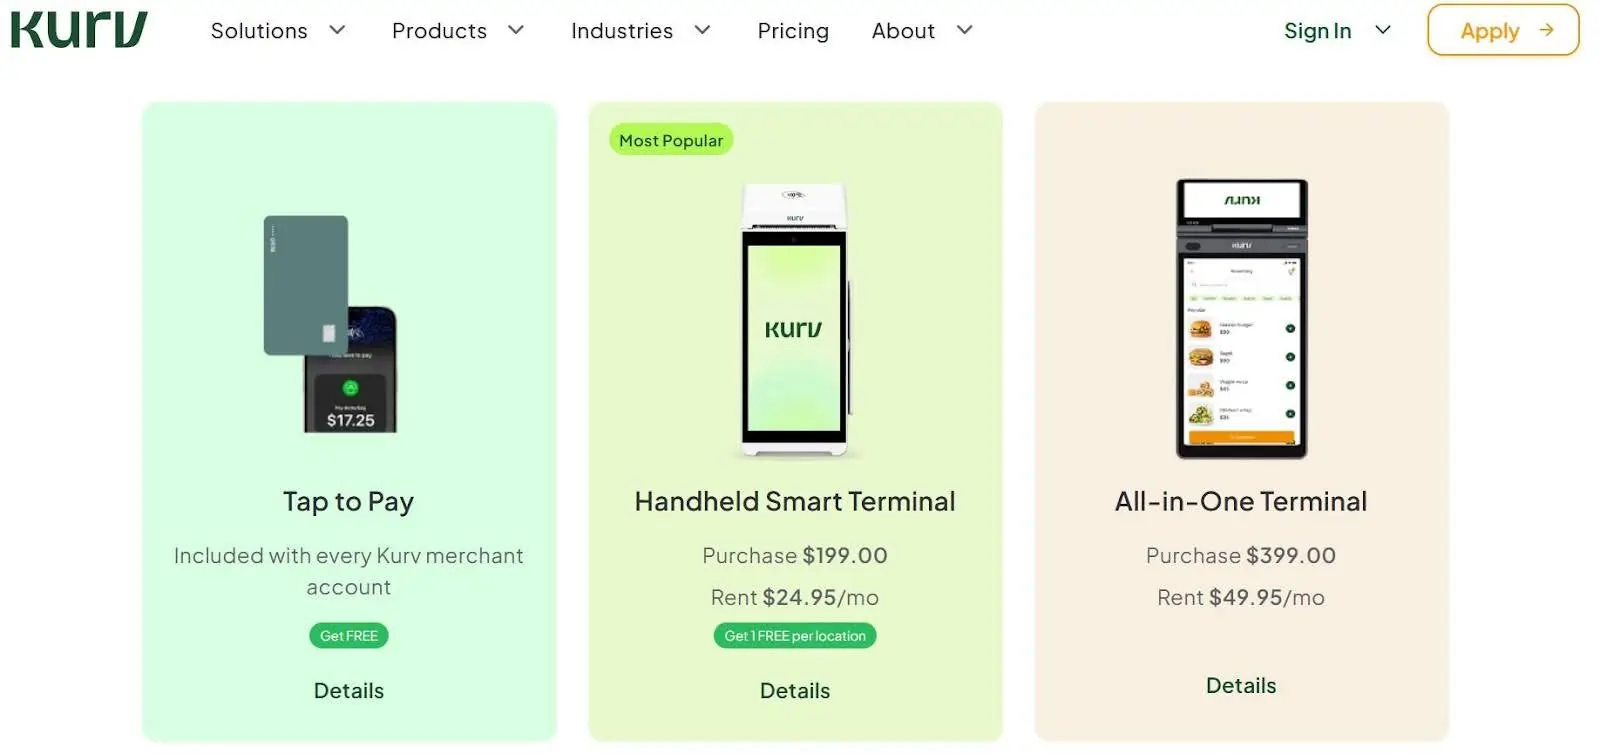Screen dimensions: 1600x754
Task: Click the Get FREE badge on Tap to Pay
Action: pos(348,635)
